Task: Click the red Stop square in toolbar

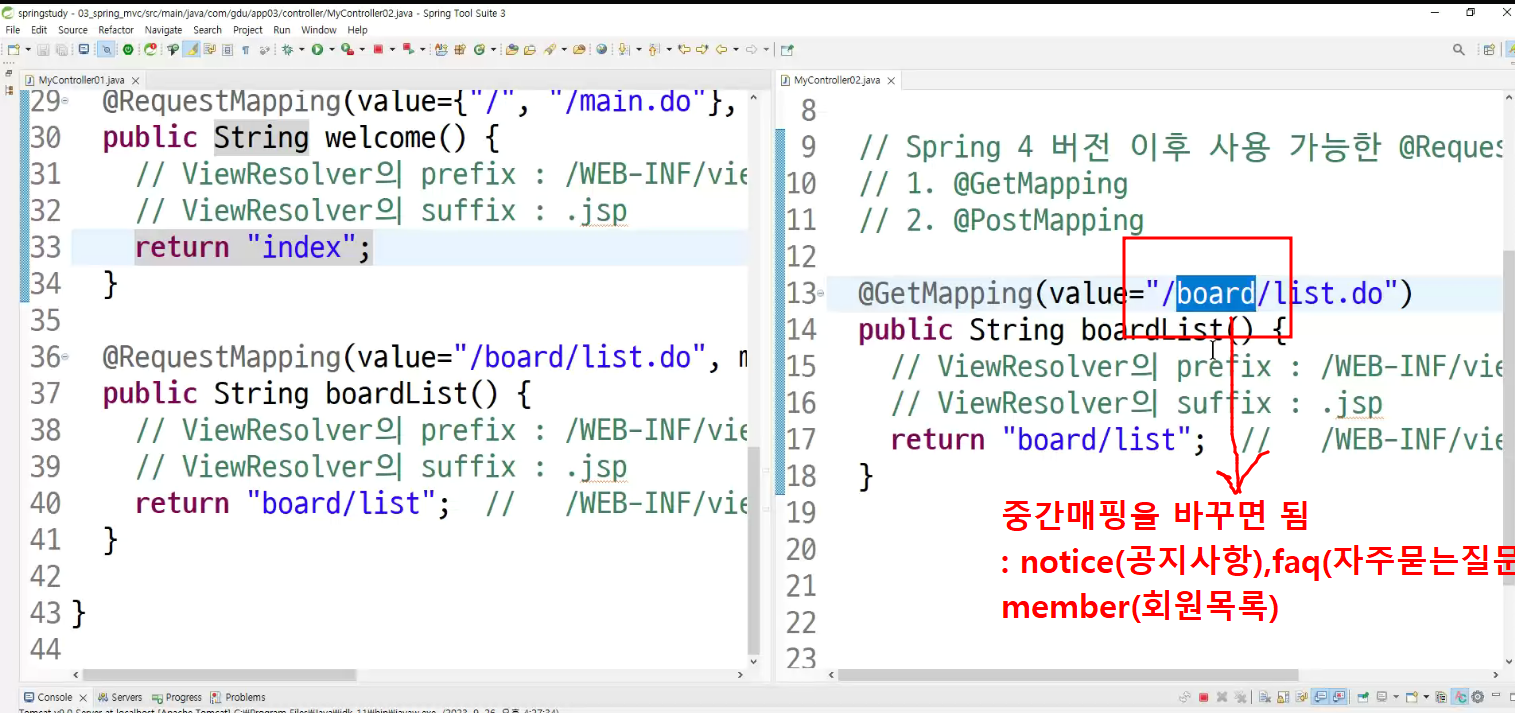Action: [x=377, y=49]
